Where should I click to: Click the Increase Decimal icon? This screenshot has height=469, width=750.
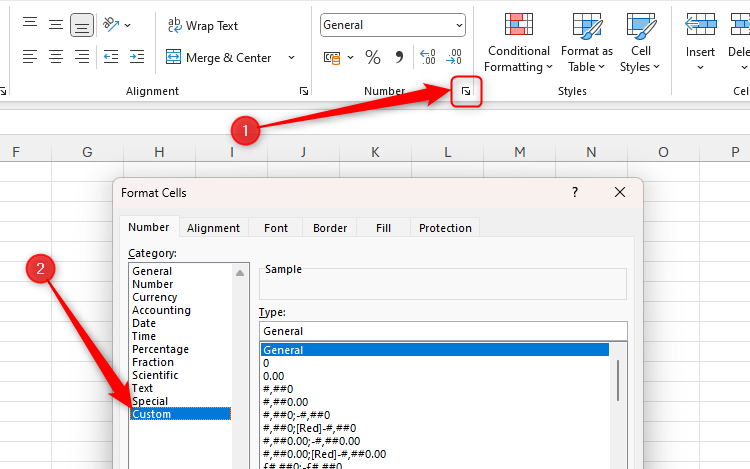(x=427, y=58)
